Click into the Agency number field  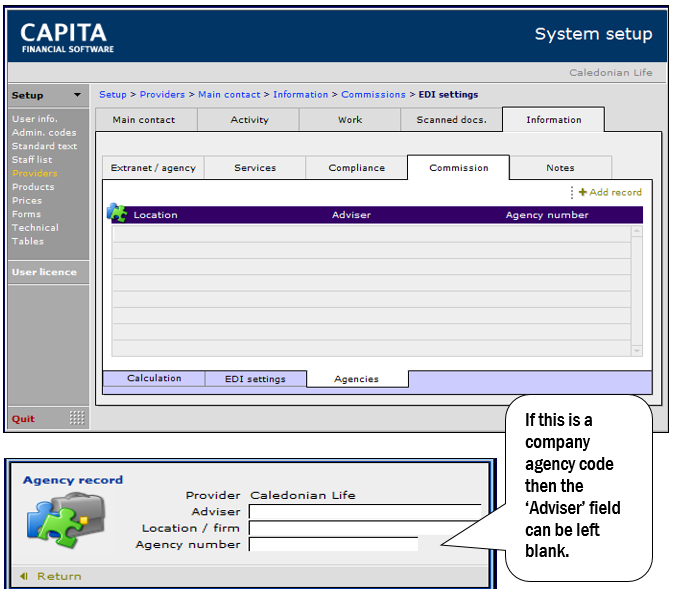point(334,544)
